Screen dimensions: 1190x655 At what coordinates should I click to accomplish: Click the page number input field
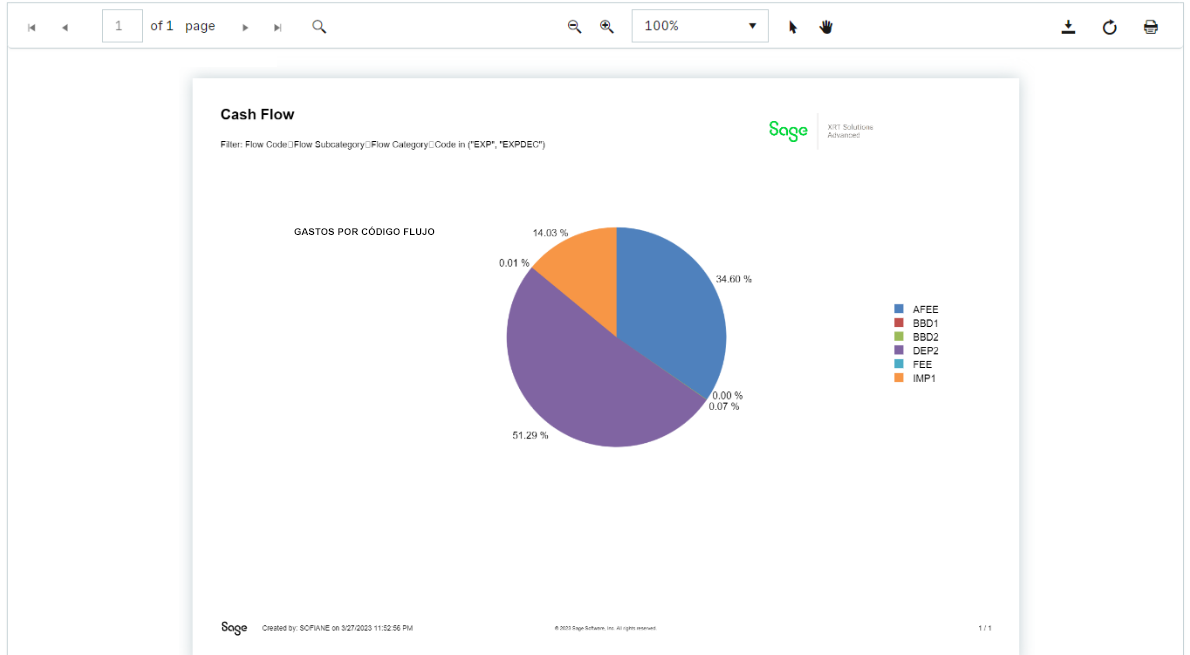pyautogui.click(x=122, y=26)
